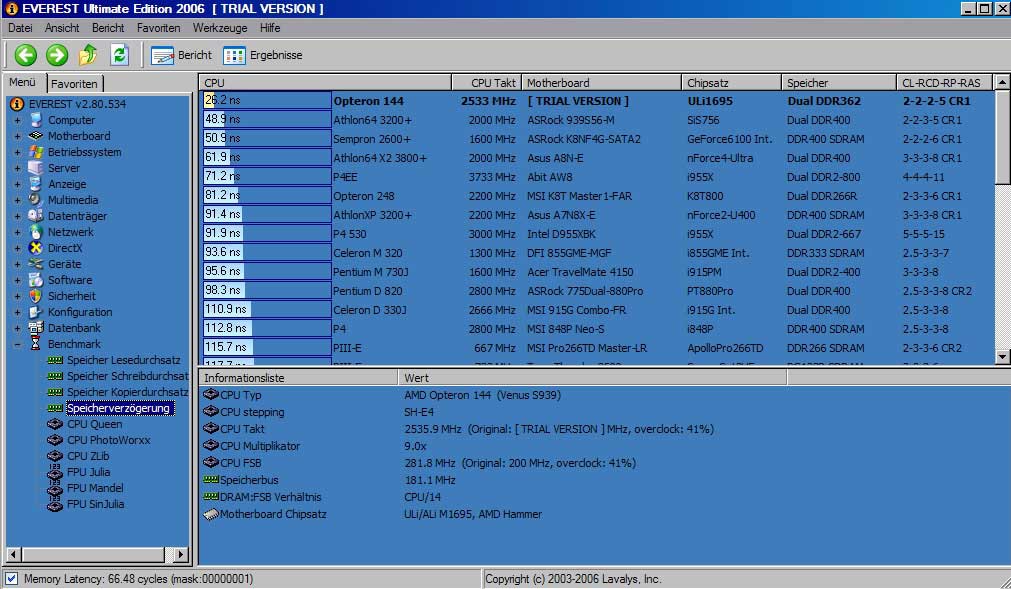This screenshot has height=589, width=1011.
Task: Open the Bericht toolbar button
Action: coord(181,55)
